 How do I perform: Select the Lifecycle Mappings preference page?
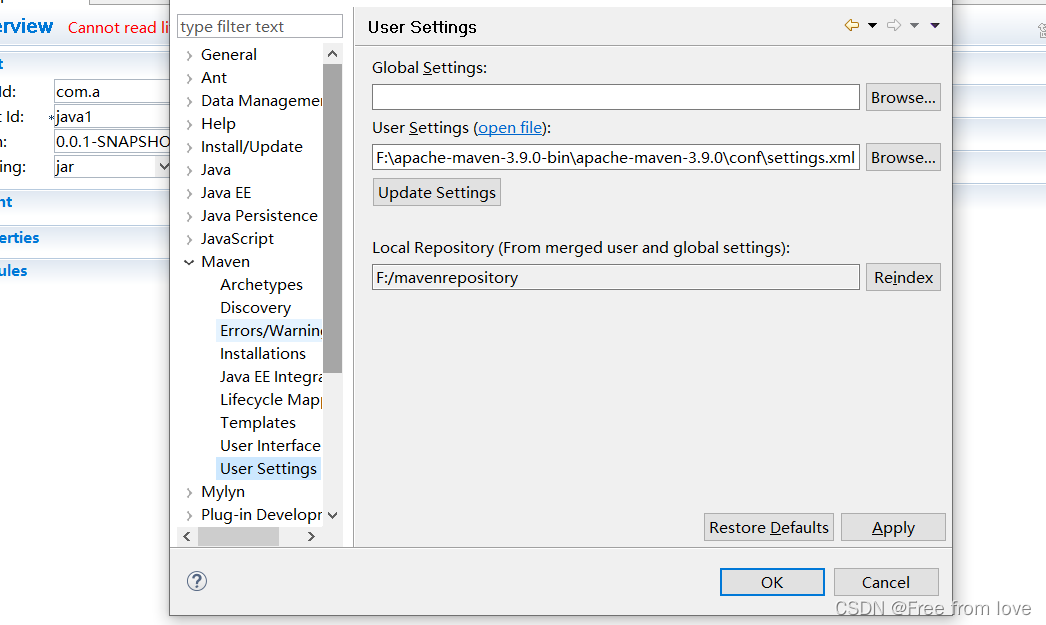[271, 399]
